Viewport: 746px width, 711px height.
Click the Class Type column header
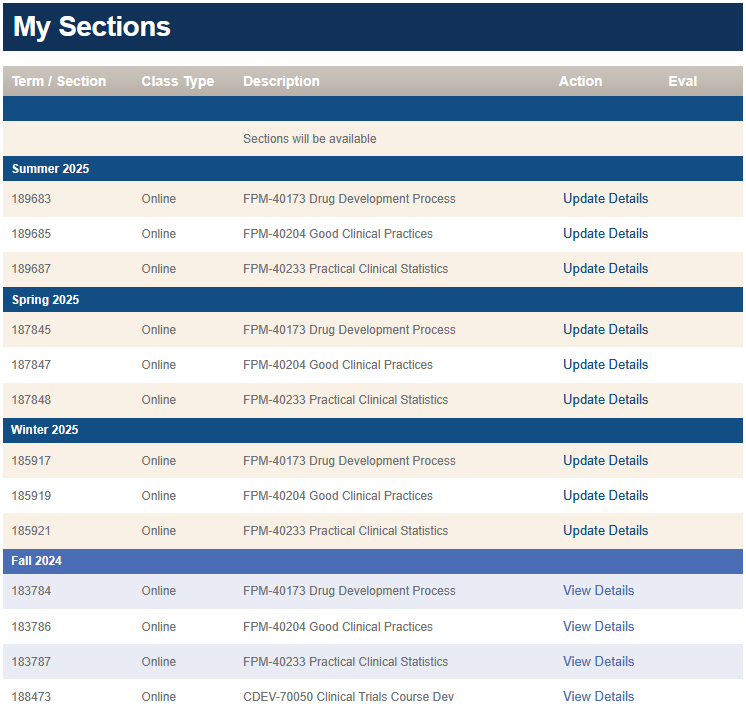click(x=178, y=81)
